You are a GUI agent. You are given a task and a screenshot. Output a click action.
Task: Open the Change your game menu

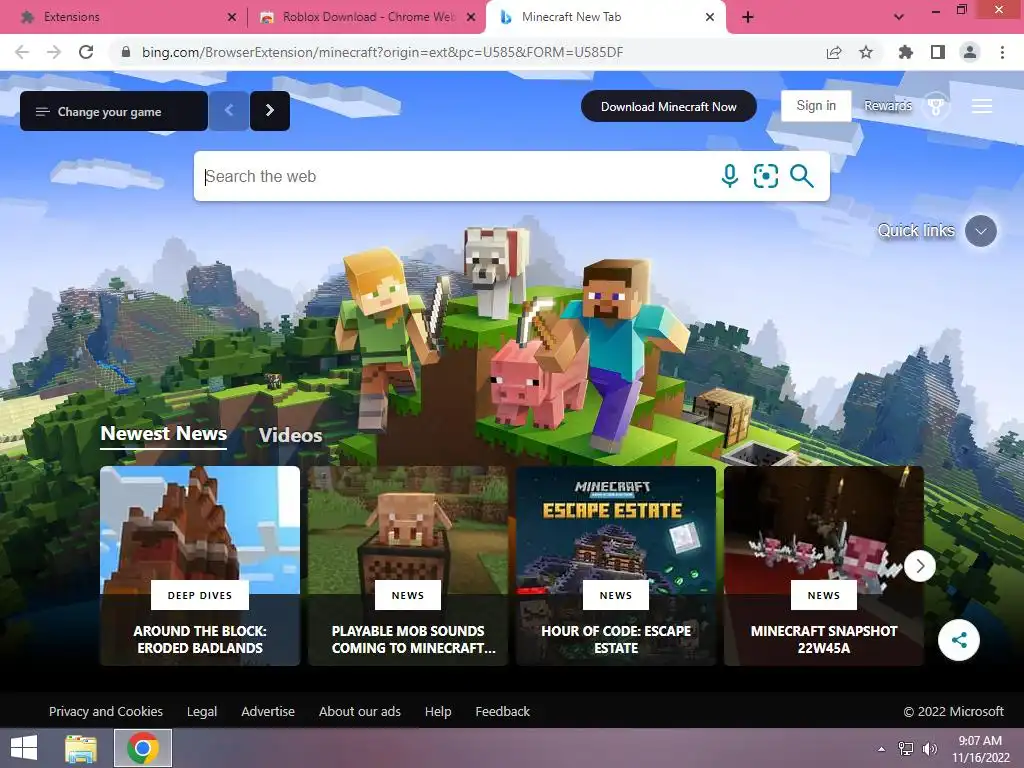point(114,111)
